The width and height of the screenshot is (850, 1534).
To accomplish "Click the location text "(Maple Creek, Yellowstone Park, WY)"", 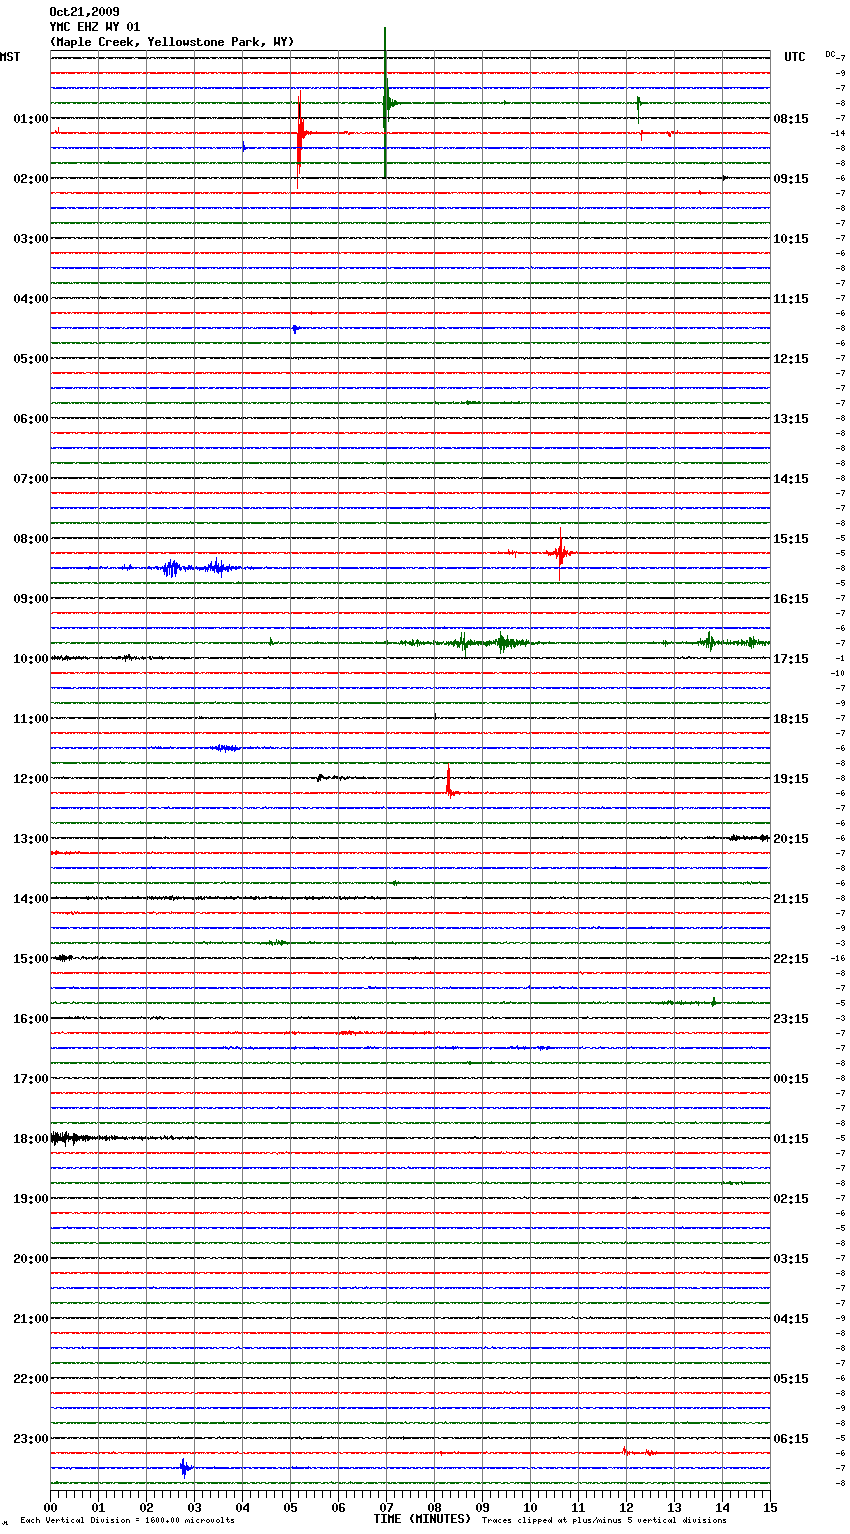I will click(172, 42).
